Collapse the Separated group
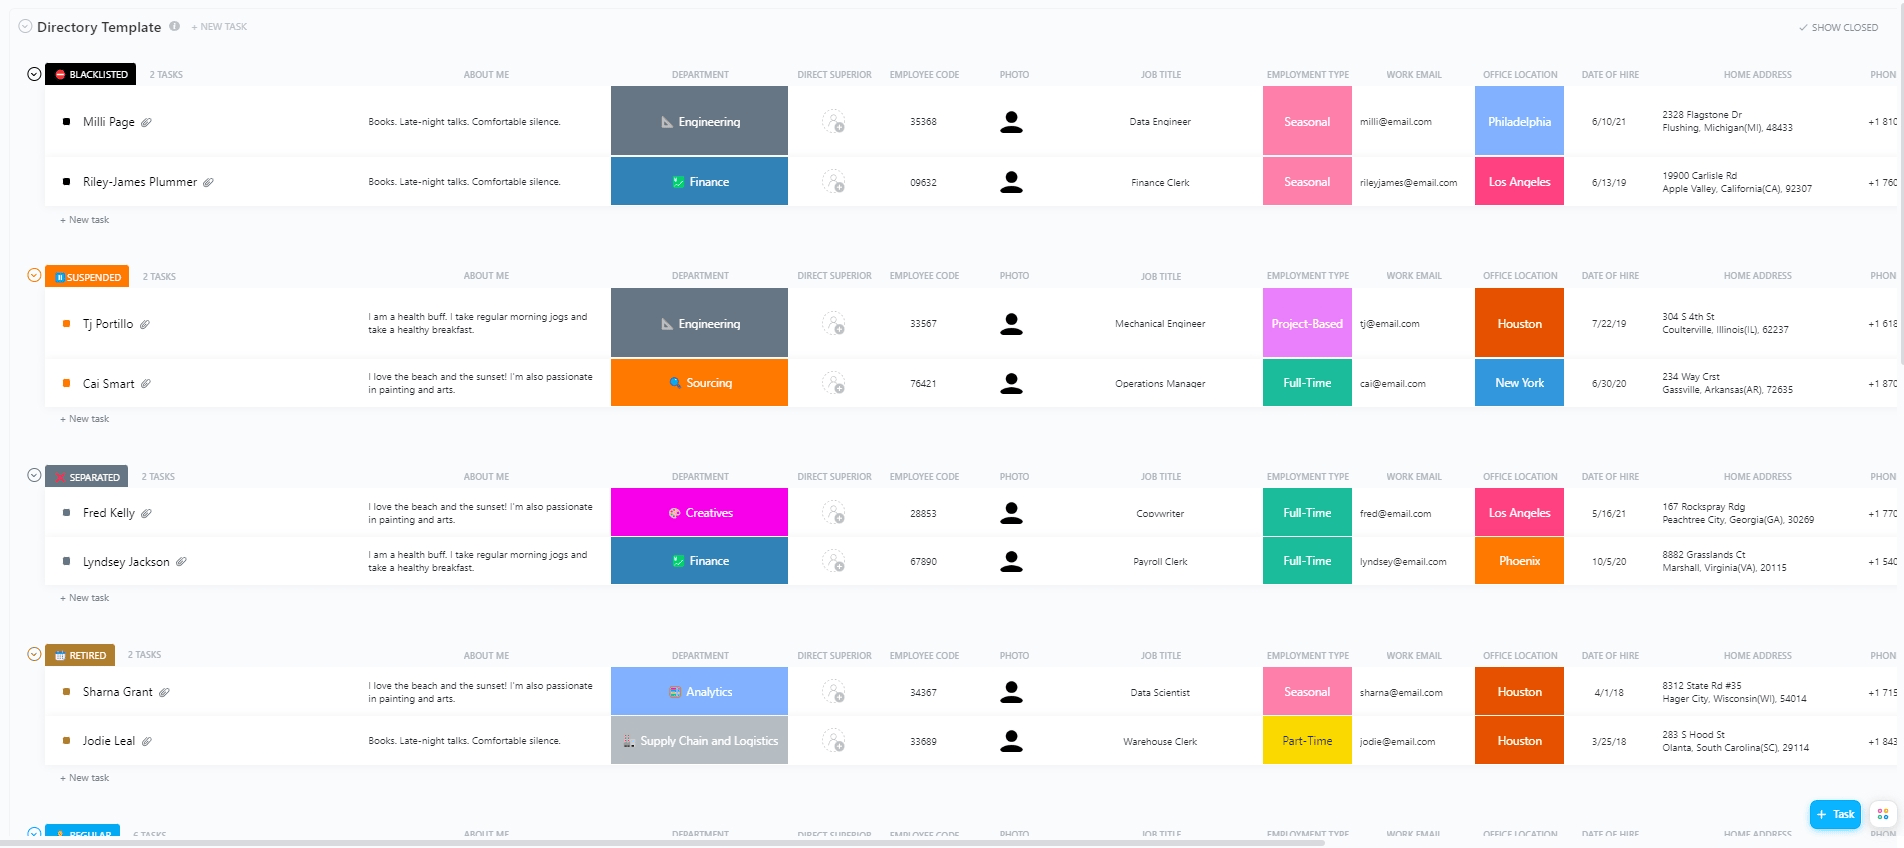 coord(34,475)
